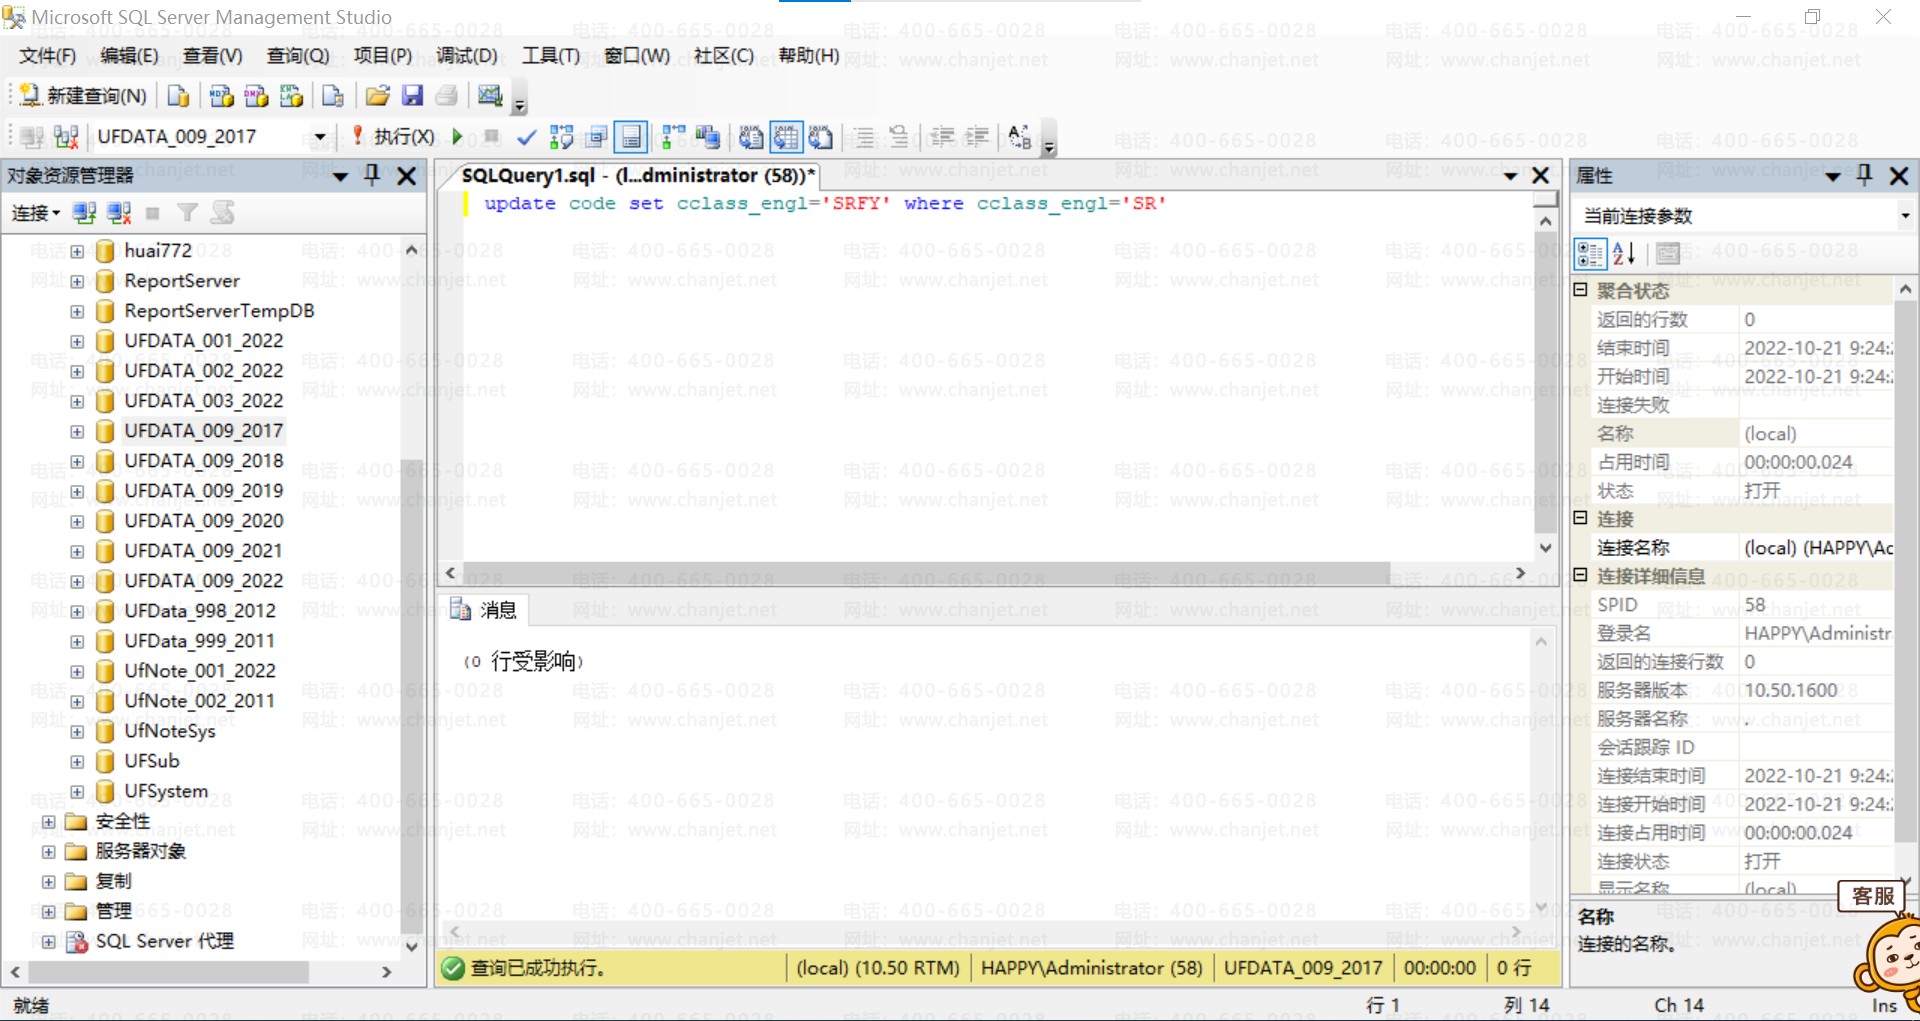Click the Open File folder icon

(377, 96)
